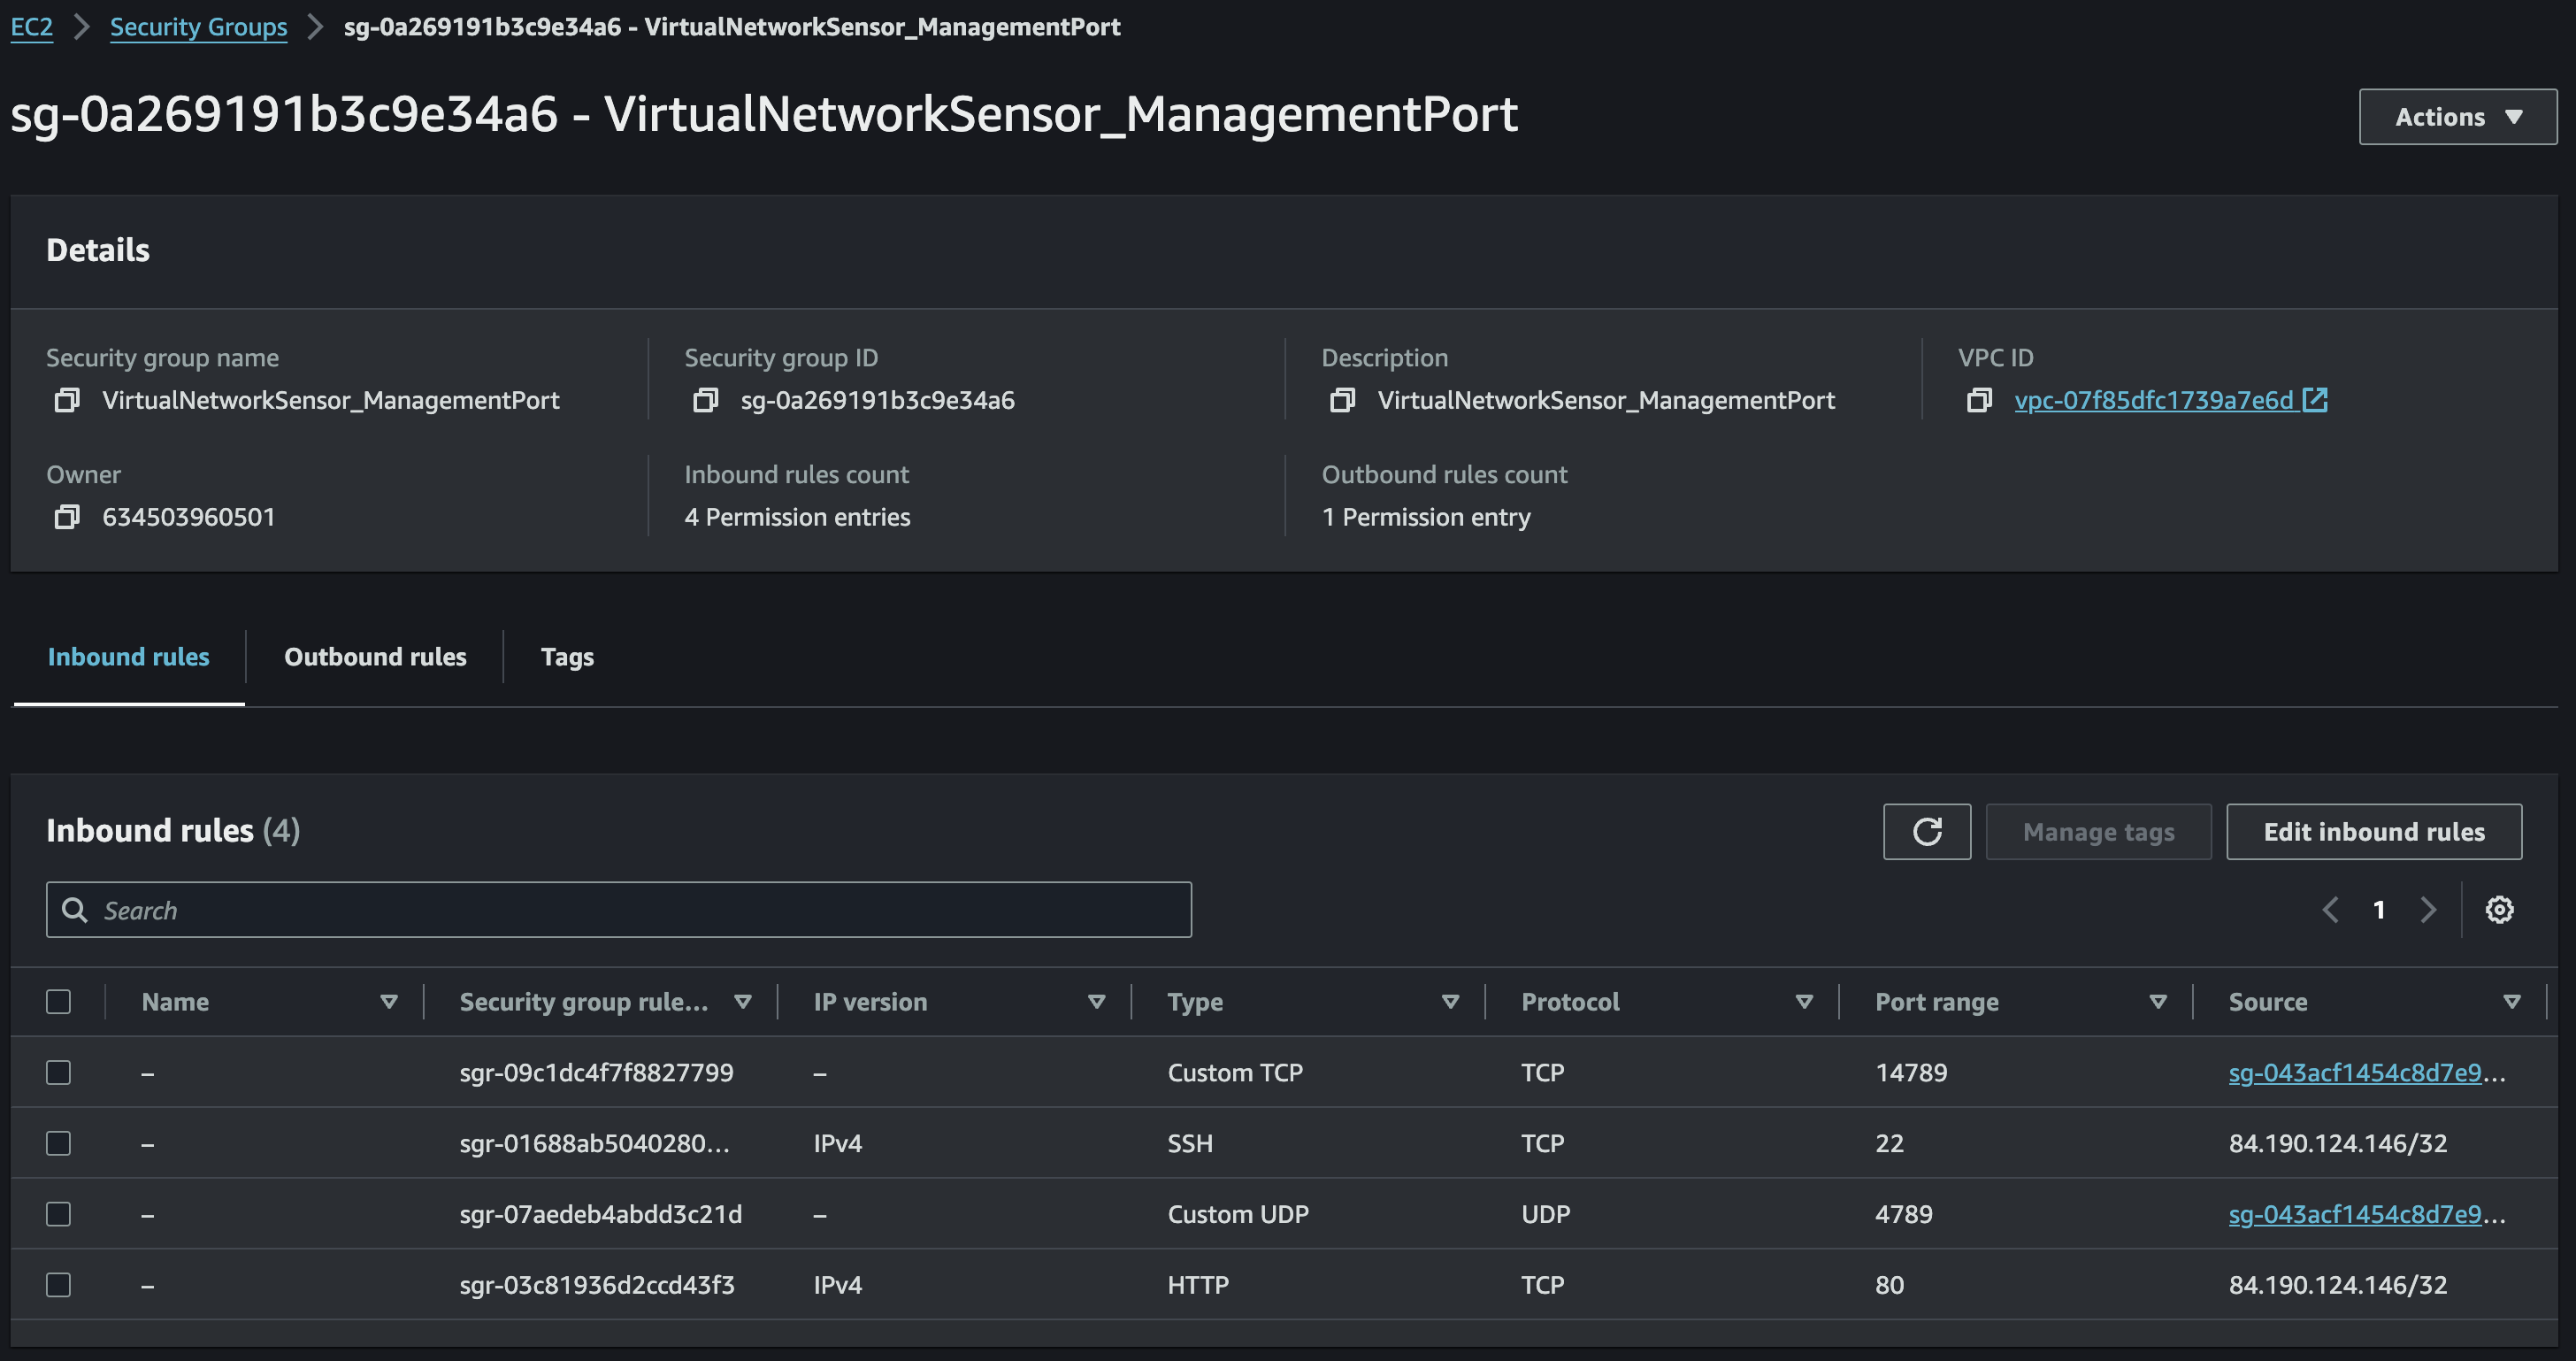Click port range 14789 cell

[1911, 1072]
